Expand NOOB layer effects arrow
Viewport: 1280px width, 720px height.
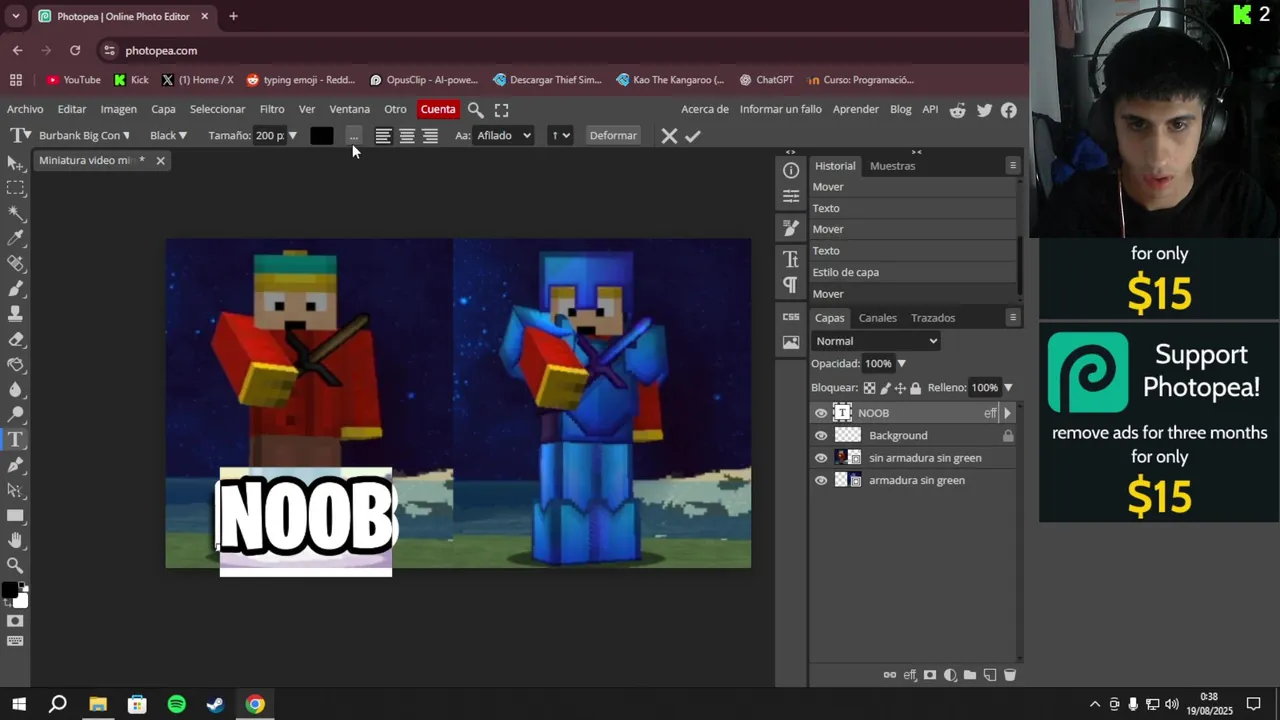[x=1007, y=413]
